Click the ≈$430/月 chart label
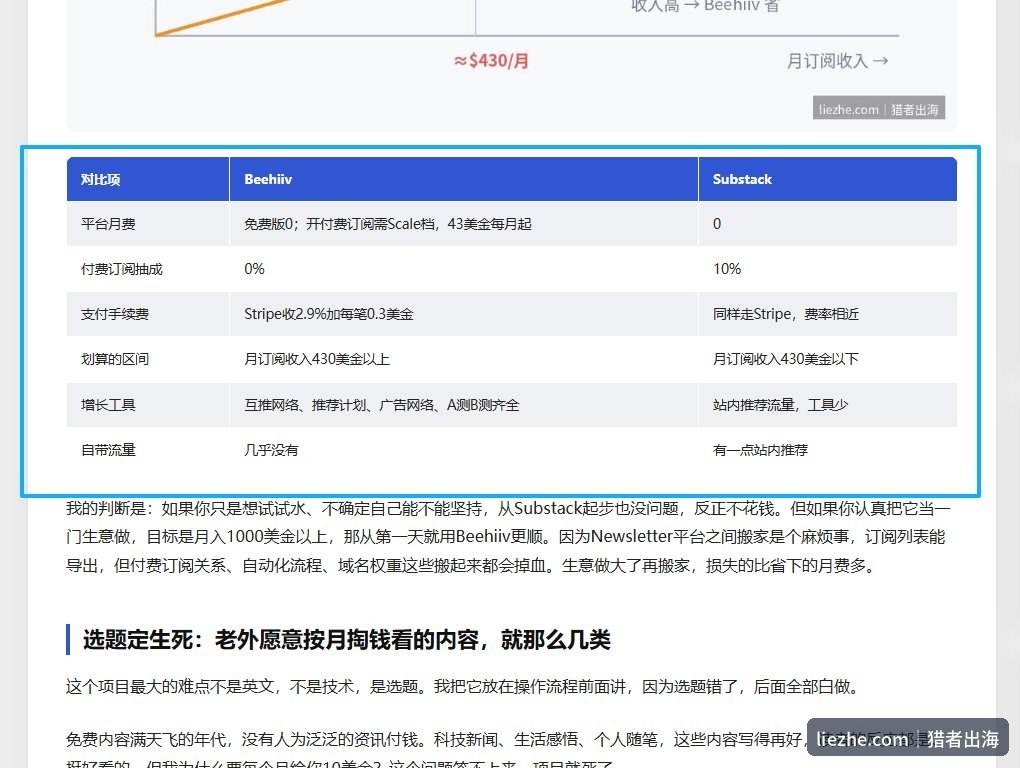The height and width of the screenshot is (768, 1020). (x=491, y=60)
